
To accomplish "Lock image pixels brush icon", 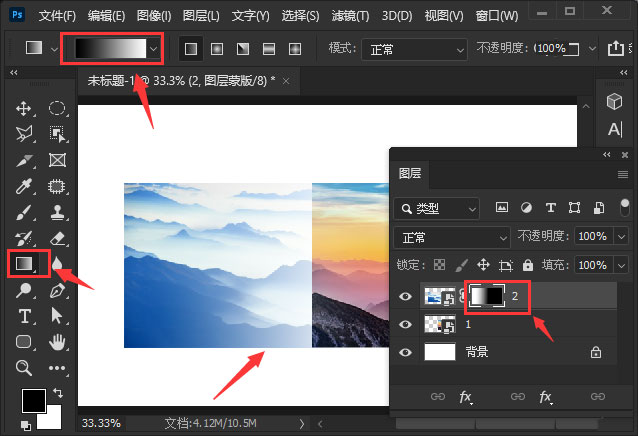I will pos(461,265).
